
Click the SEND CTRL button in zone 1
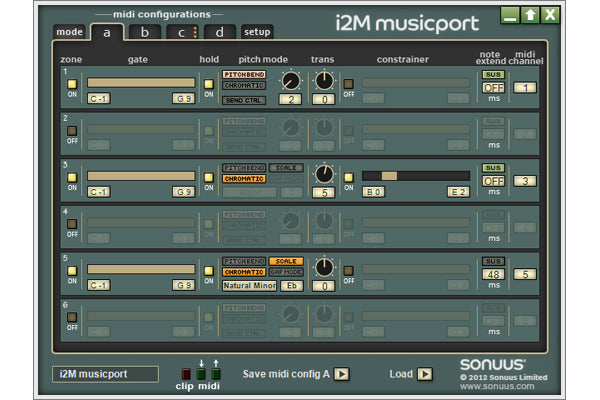243,100
